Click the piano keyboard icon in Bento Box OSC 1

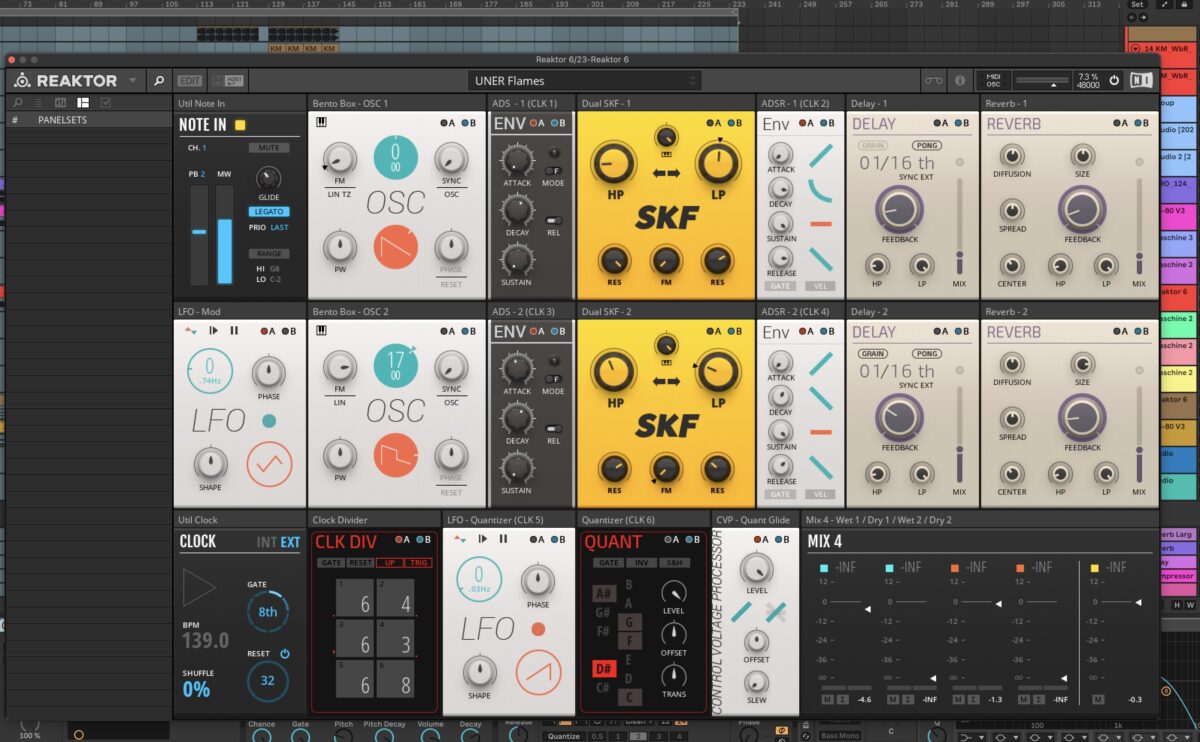pos(323,122)
